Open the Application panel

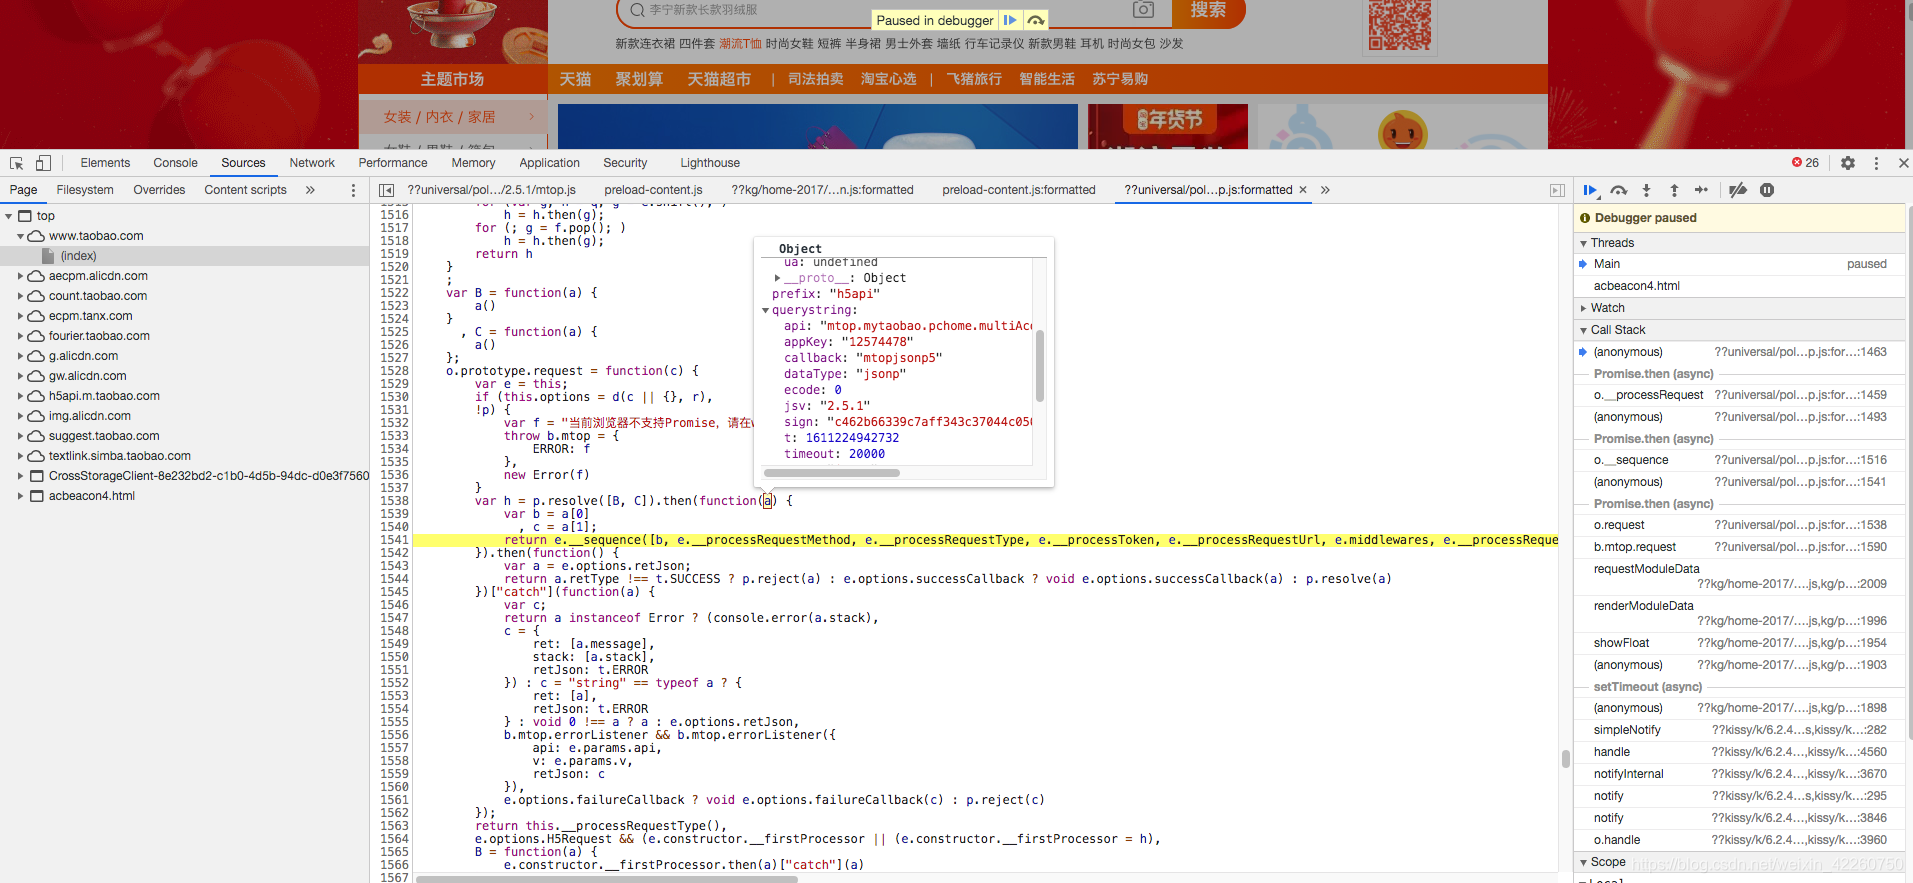point(549,163)
